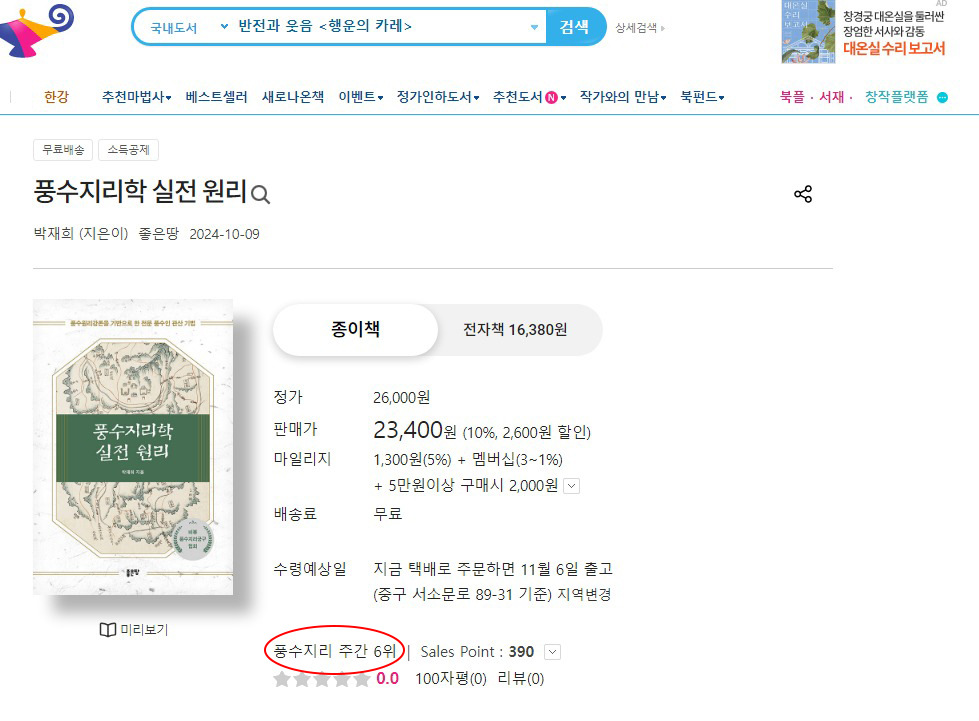The height and width of the screenshot is (721, 979).
Task: Click into the search input field
Action: point(380,27)
